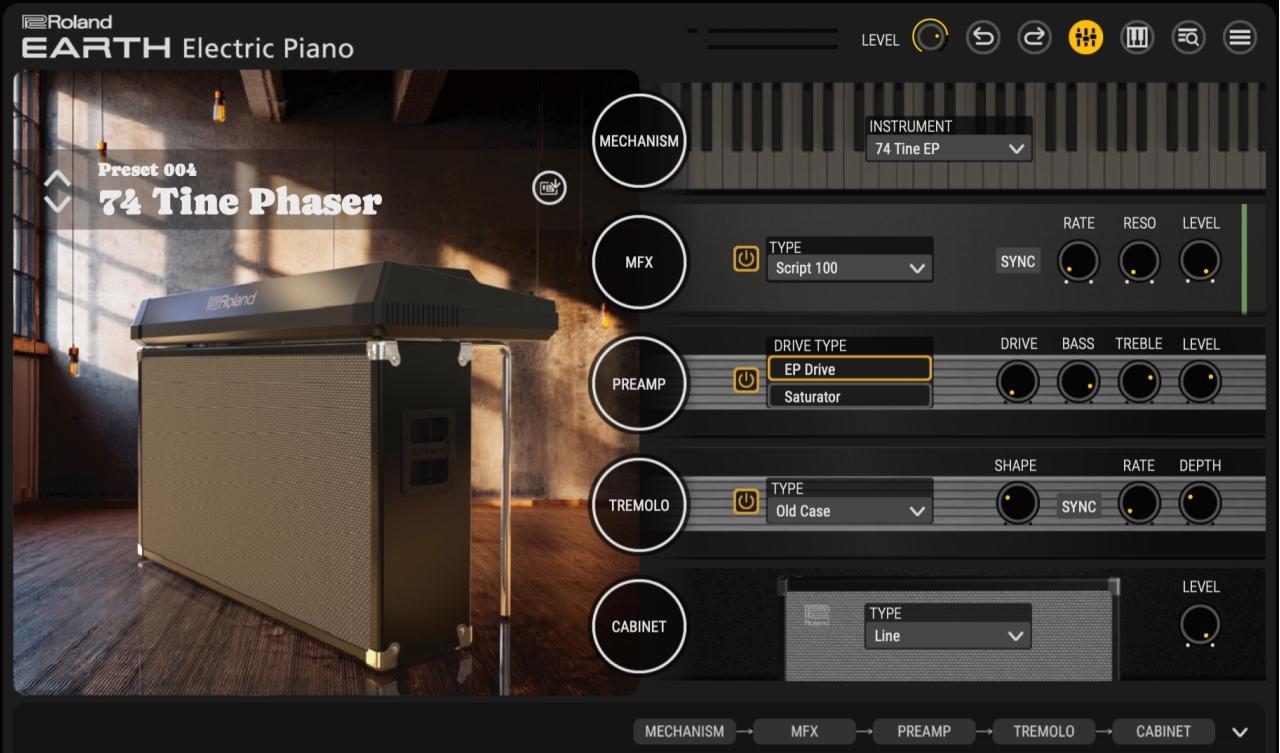Click the MECHANISM round section button

[639, 141]
